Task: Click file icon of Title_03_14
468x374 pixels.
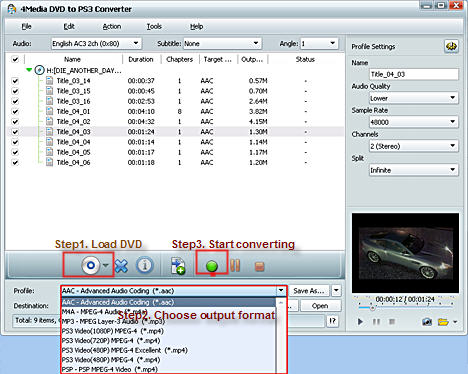Action: (x=49, y=80)
